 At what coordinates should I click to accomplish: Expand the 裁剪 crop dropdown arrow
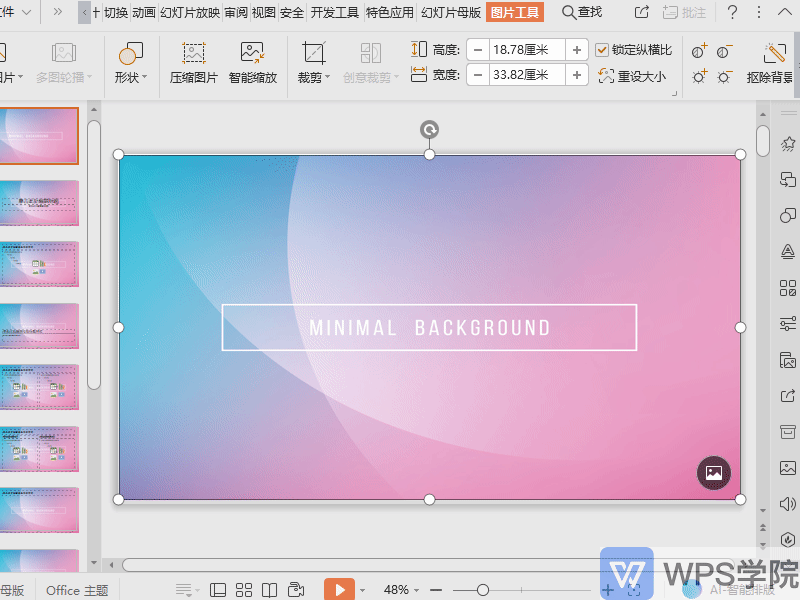(328, 77)
